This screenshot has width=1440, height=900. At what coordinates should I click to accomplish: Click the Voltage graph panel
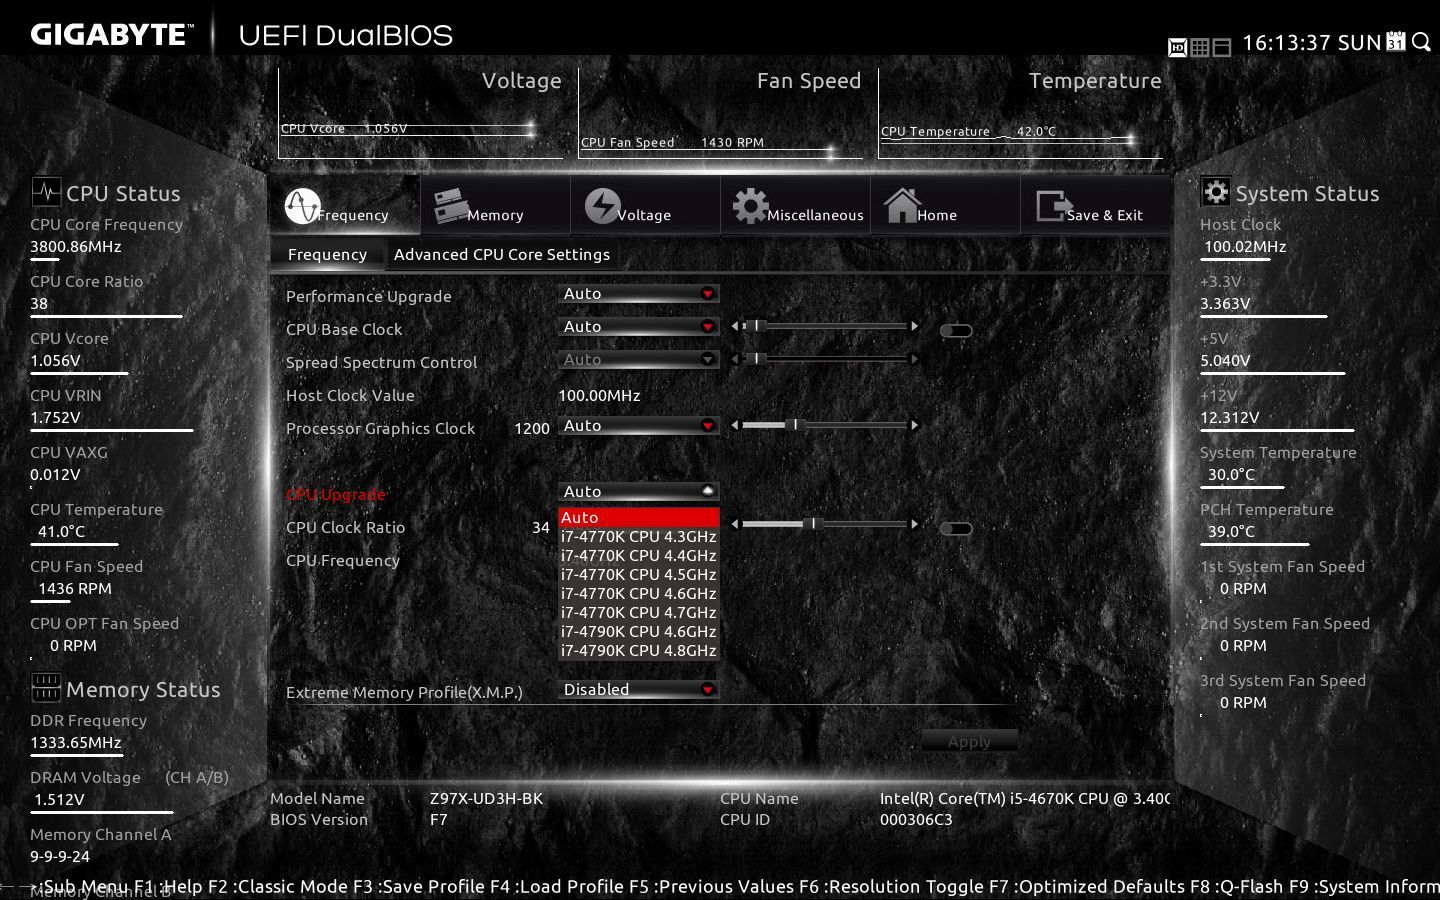pyautogui.click(x=421, y=113)
